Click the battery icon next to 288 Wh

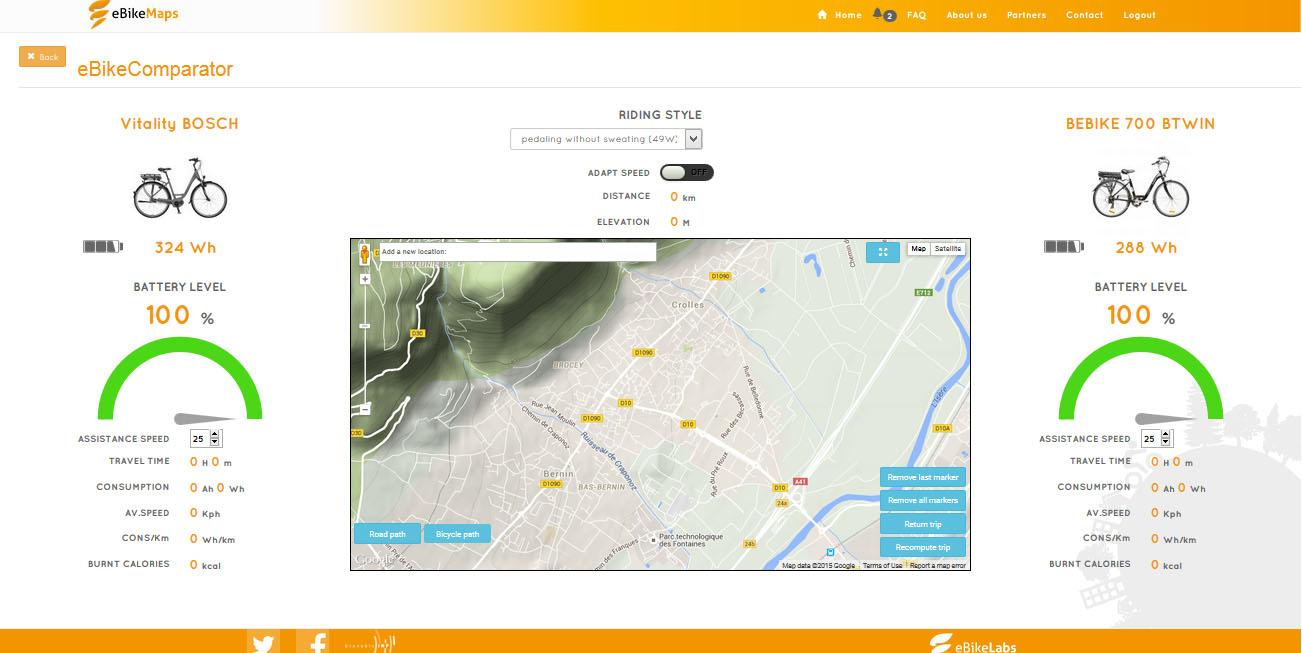click(1063, 247)
